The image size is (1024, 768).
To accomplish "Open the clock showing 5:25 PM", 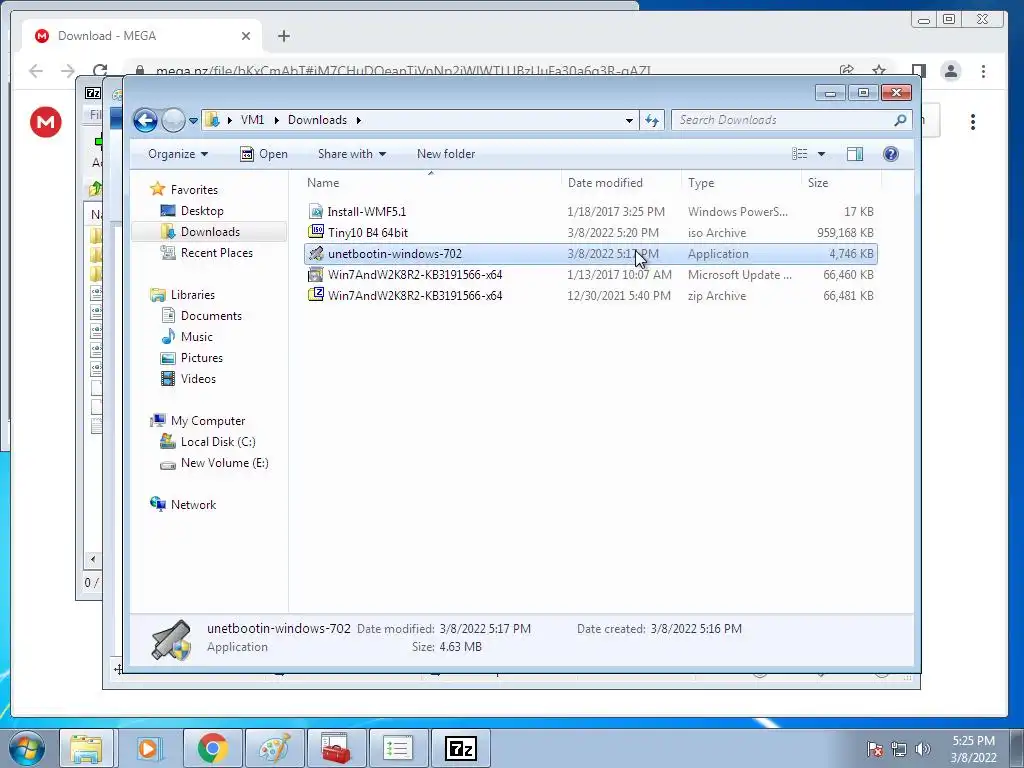I will coord(973,749).
